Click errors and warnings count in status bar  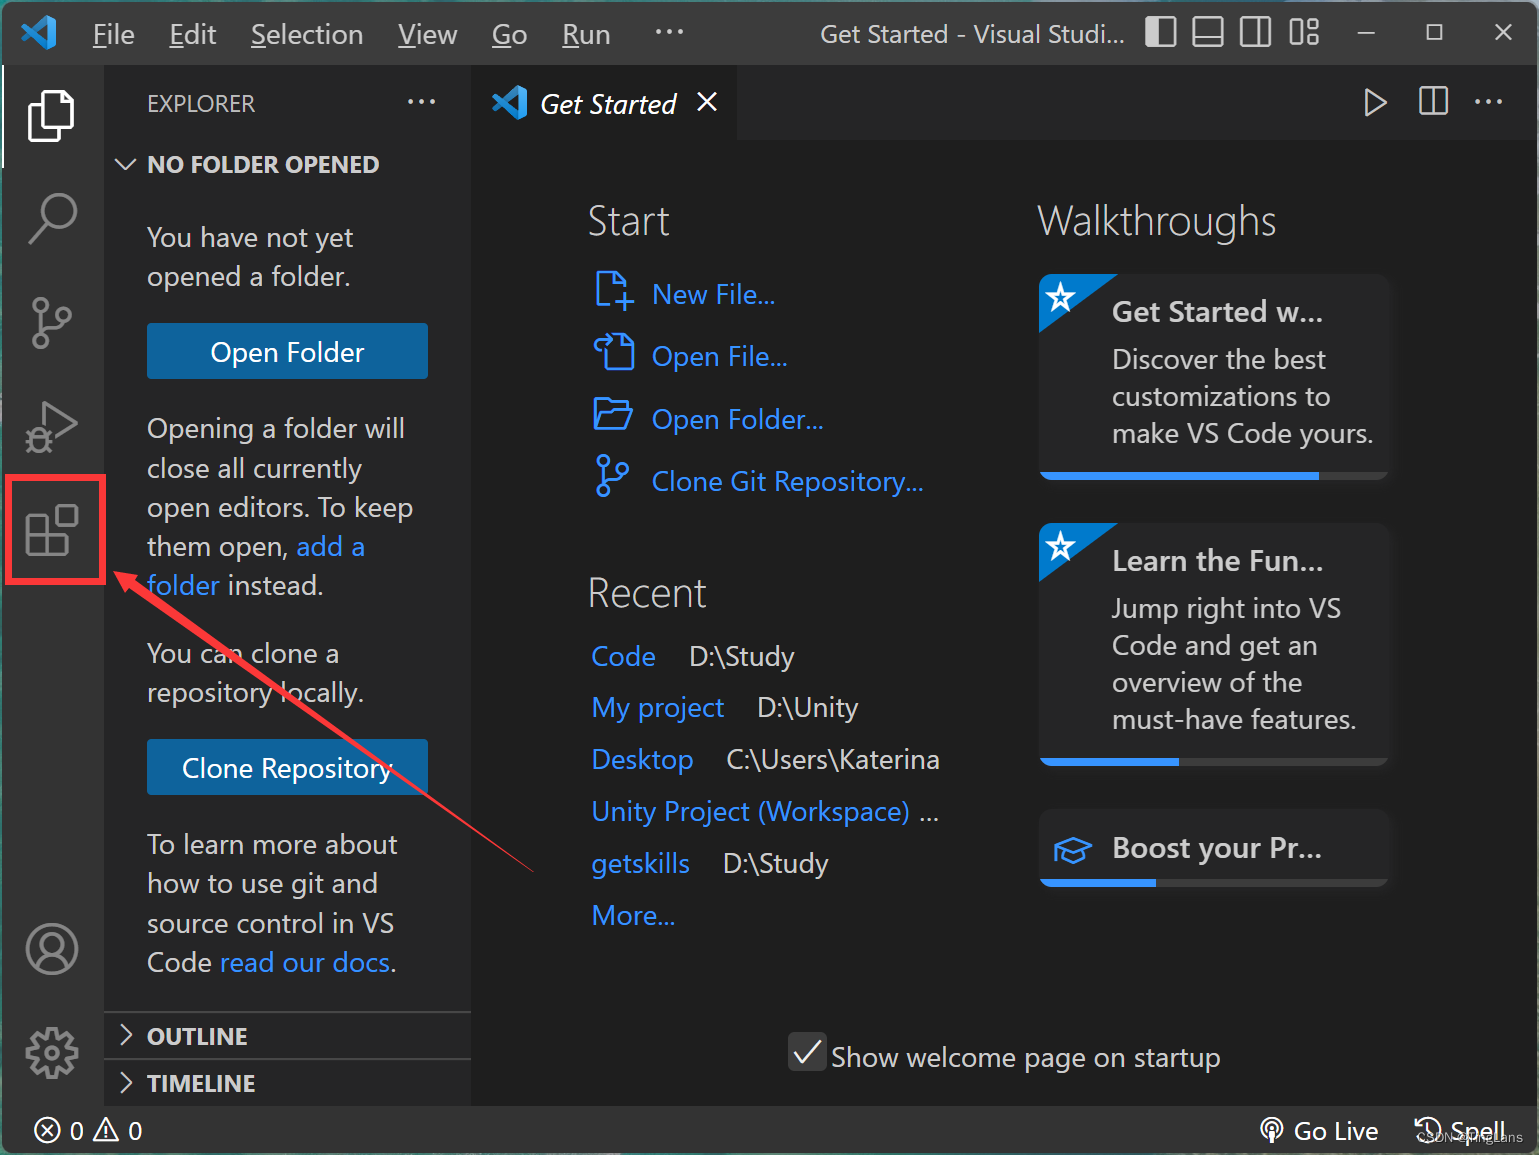pyautogui.click(x=88, y=1130)
